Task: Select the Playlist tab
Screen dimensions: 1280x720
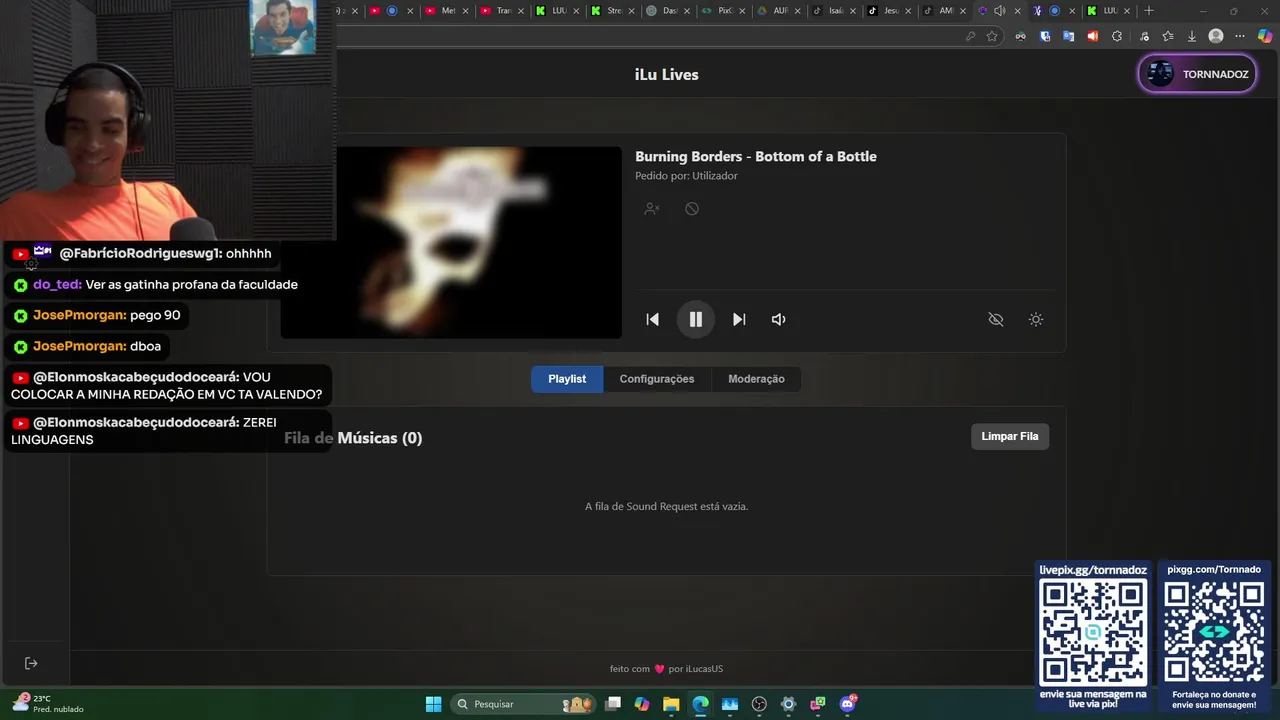Action: click(x=567, y=379)
